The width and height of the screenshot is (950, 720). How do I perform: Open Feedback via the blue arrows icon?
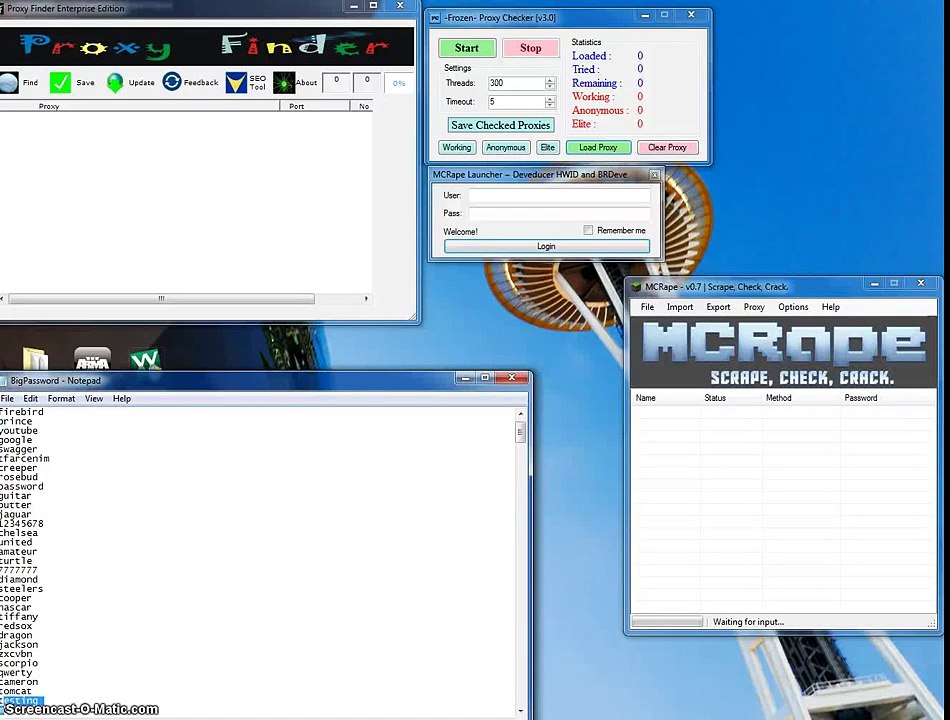(172, 82)
